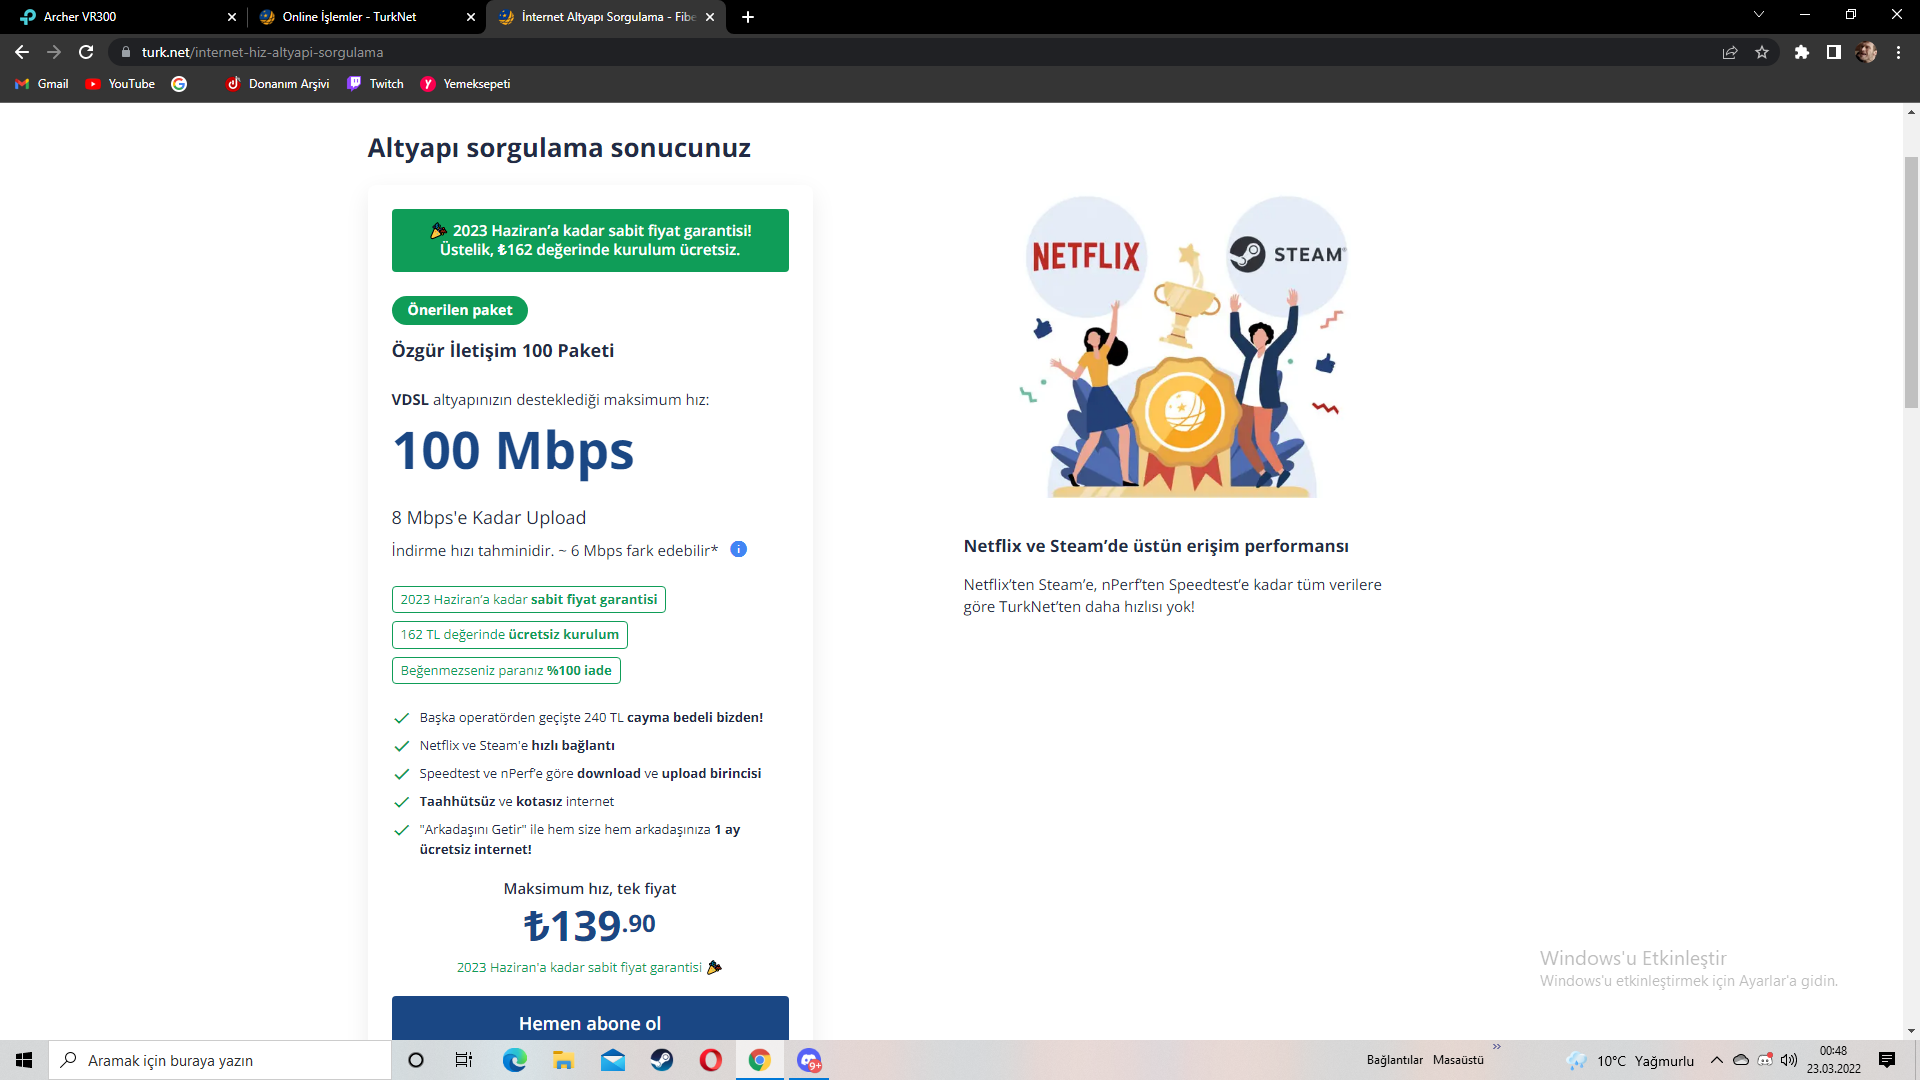This screenshot has height=1080, width=1920.
Task: Open the speaker volume control in system tray
Action: tap(1789, 1060)
